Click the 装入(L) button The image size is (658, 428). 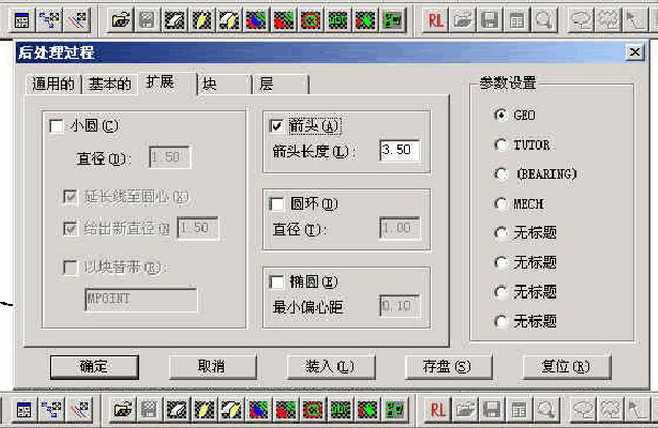[330, 367]
